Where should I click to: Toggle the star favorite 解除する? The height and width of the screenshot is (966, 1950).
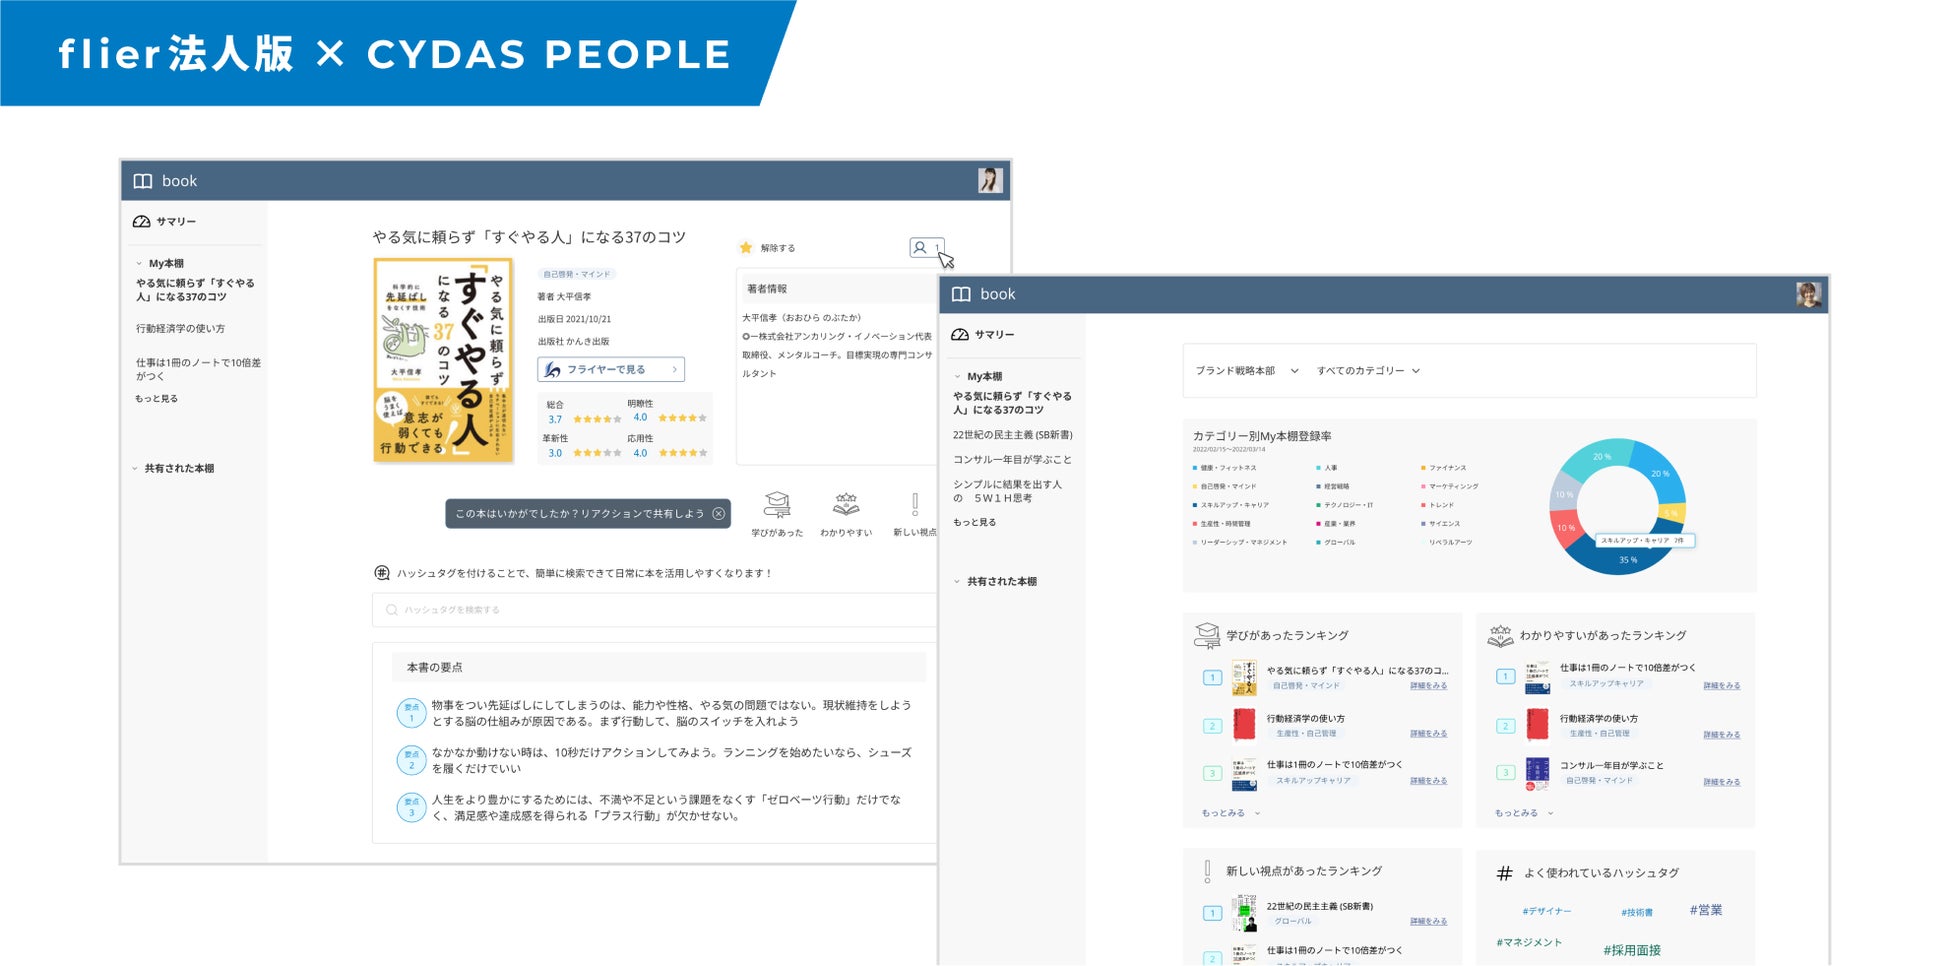tap(746, 248)
